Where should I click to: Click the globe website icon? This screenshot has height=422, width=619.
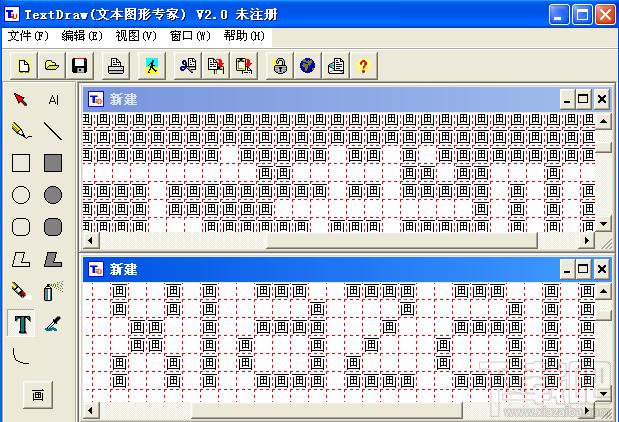(308, 66)
